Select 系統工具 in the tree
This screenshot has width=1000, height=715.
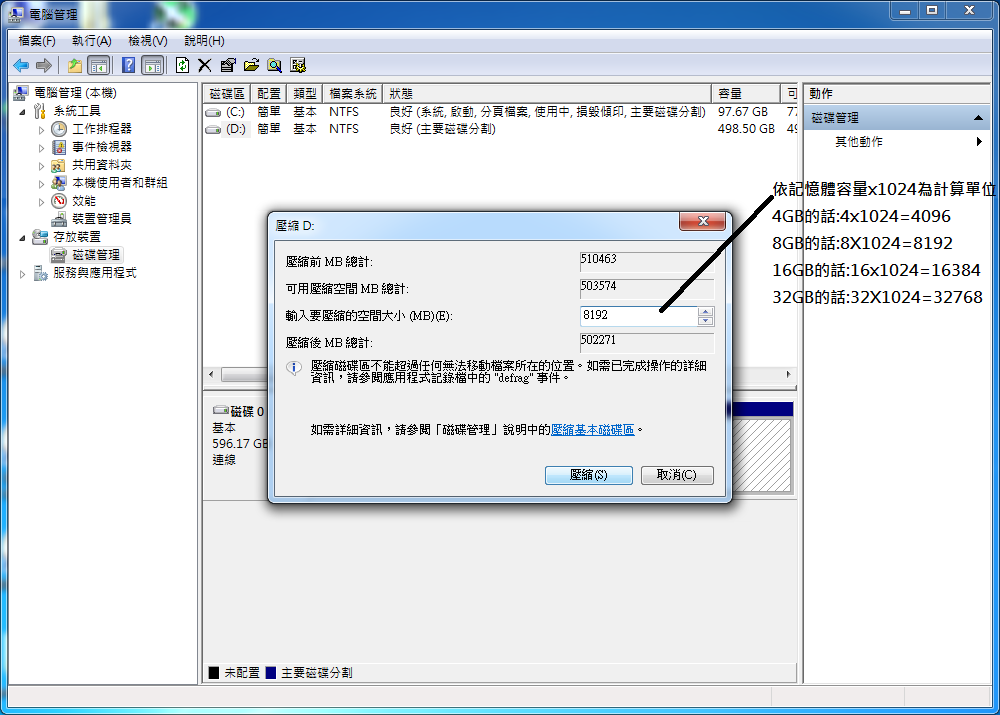[77, 111]
